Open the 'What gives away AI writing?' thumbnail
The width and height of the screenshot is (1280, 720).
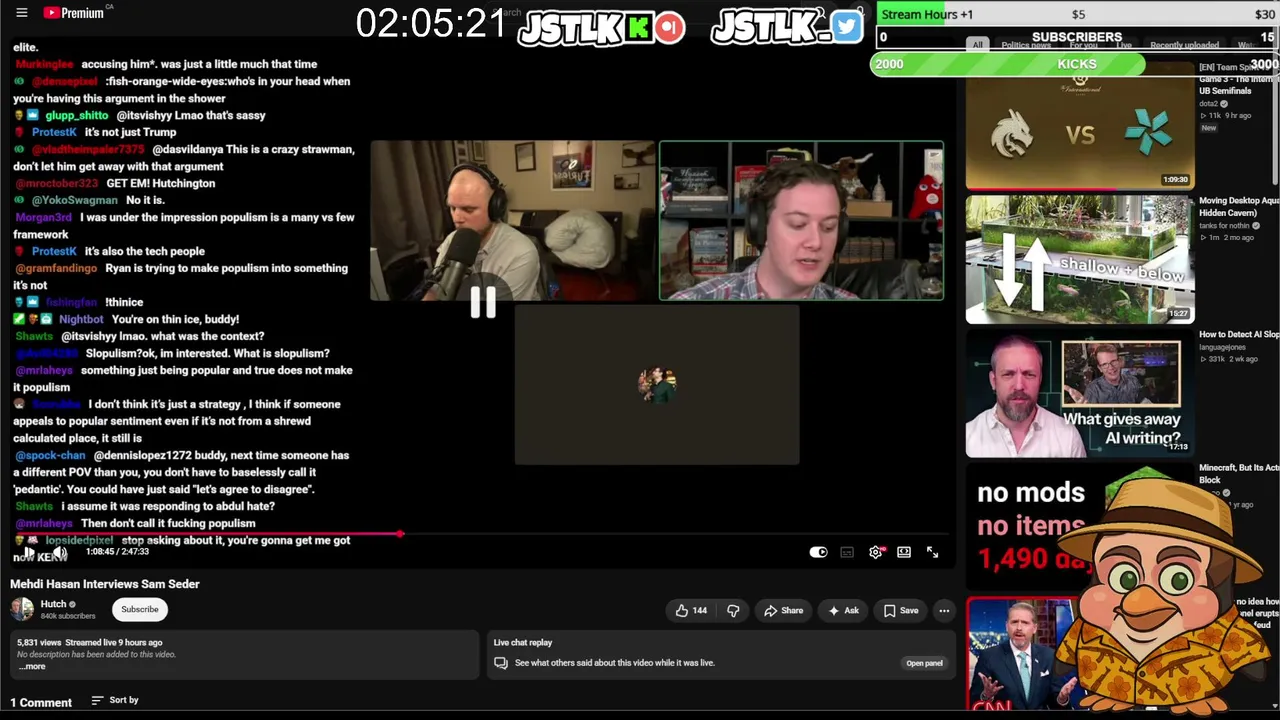click(x=1080, y=394)
